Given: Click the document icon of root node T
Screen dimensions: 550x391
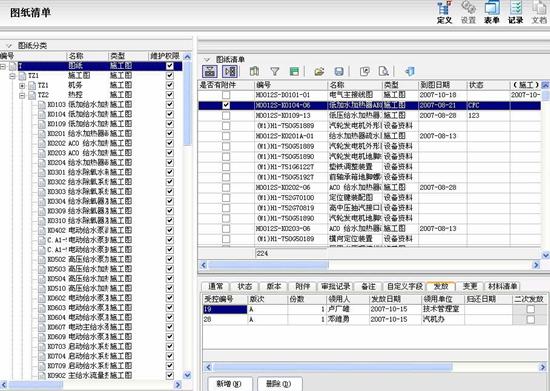Looking at the screenshot, I should (13, 66).
